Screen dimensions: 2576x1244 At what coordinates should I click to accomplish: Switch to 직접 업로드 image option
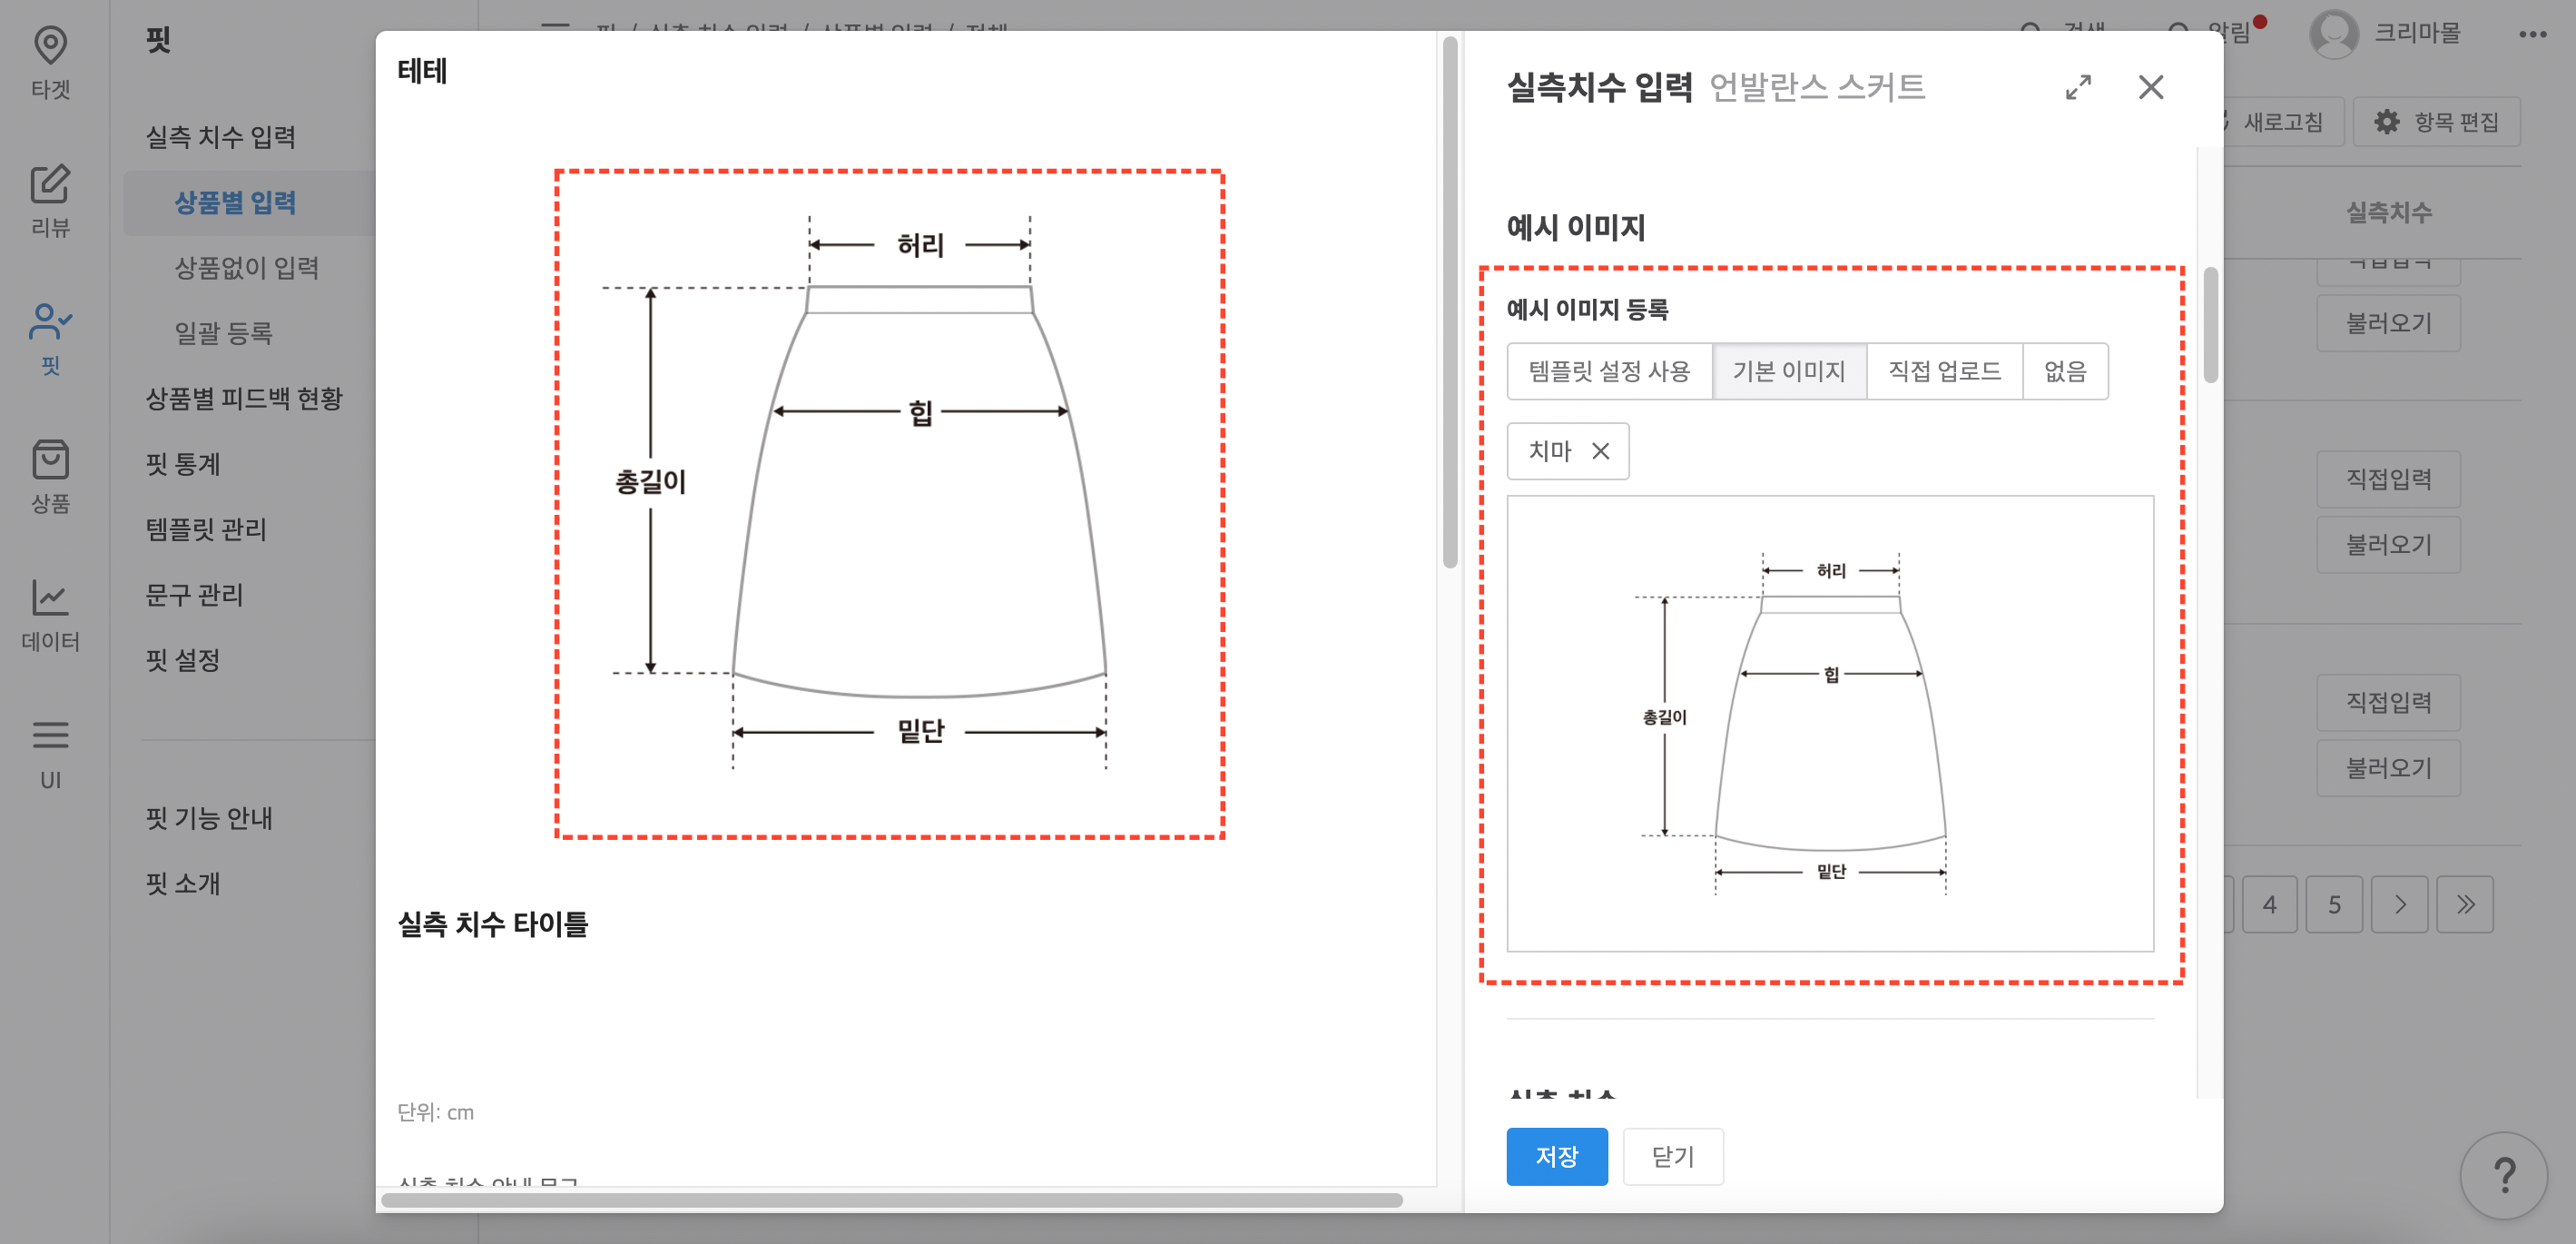point(1944,371)
